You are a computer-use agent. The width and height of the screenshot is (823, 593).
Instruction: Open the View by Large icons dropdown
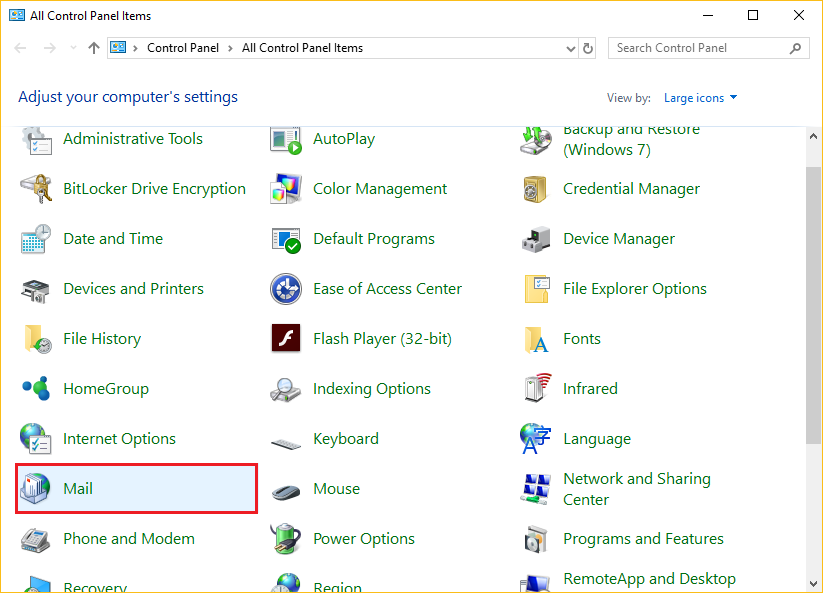700,98
